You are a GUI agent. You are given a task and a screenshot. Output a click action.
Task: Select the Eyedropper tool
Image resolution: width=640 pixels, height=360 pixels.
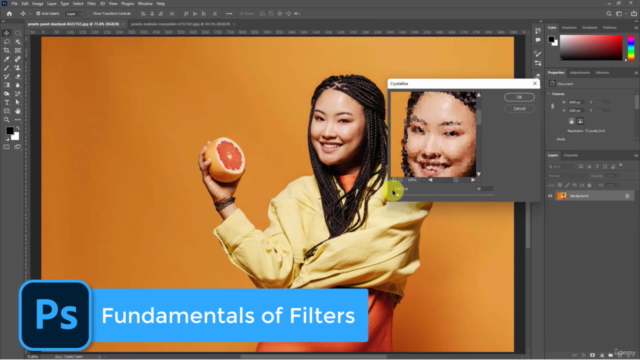click(x=7, y=59)
